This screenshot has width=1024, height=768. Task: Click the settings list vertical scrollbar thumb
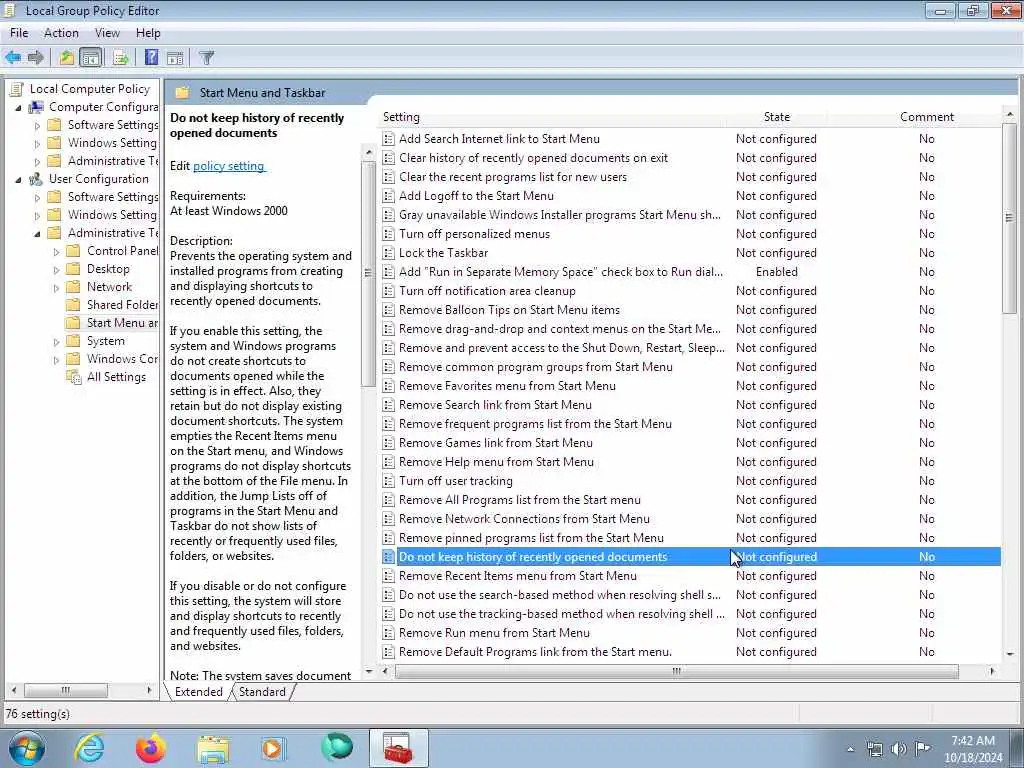(x=1009, y=219)
